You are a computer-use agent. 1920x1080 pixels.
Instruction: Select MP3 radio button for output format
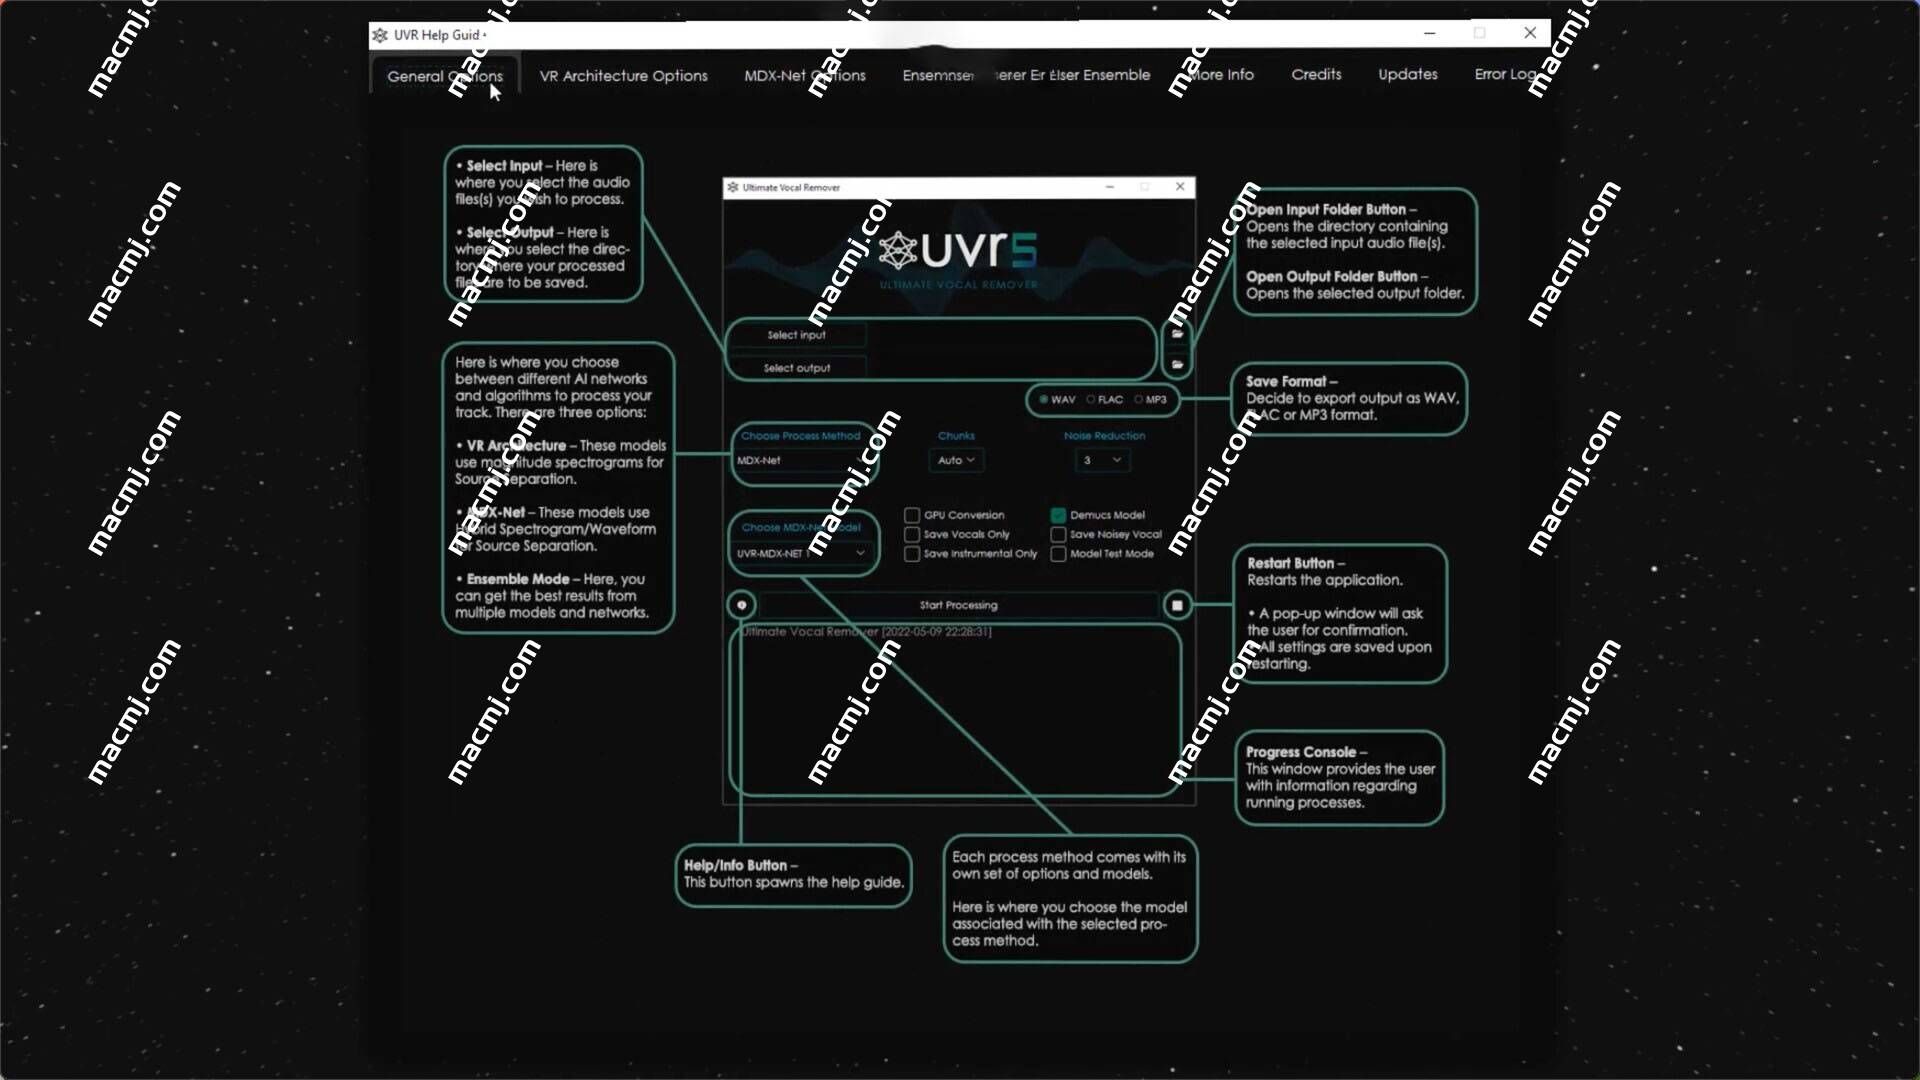click(x=1139, y=400)
